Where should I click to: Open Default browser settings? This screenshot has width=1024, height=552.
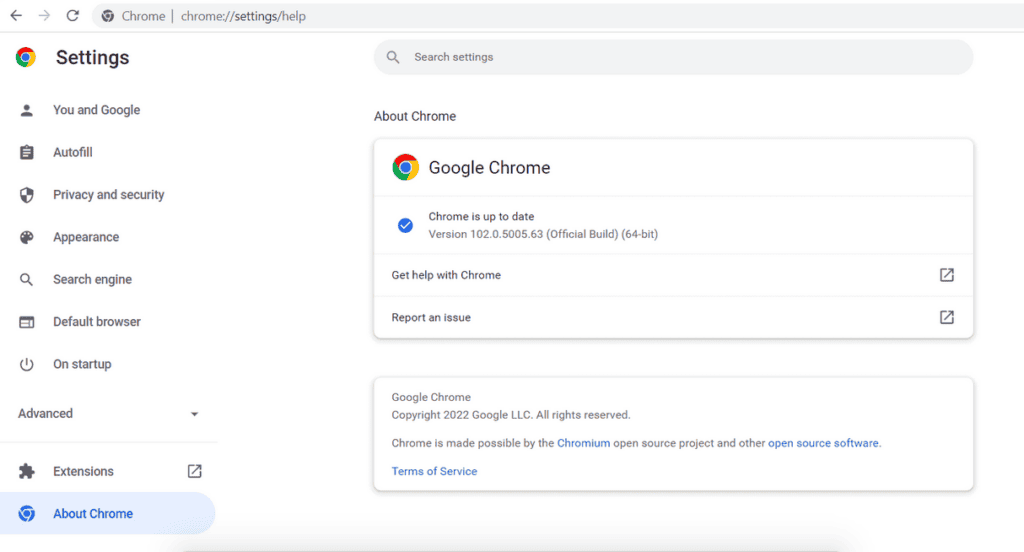[x=97, y=322]
